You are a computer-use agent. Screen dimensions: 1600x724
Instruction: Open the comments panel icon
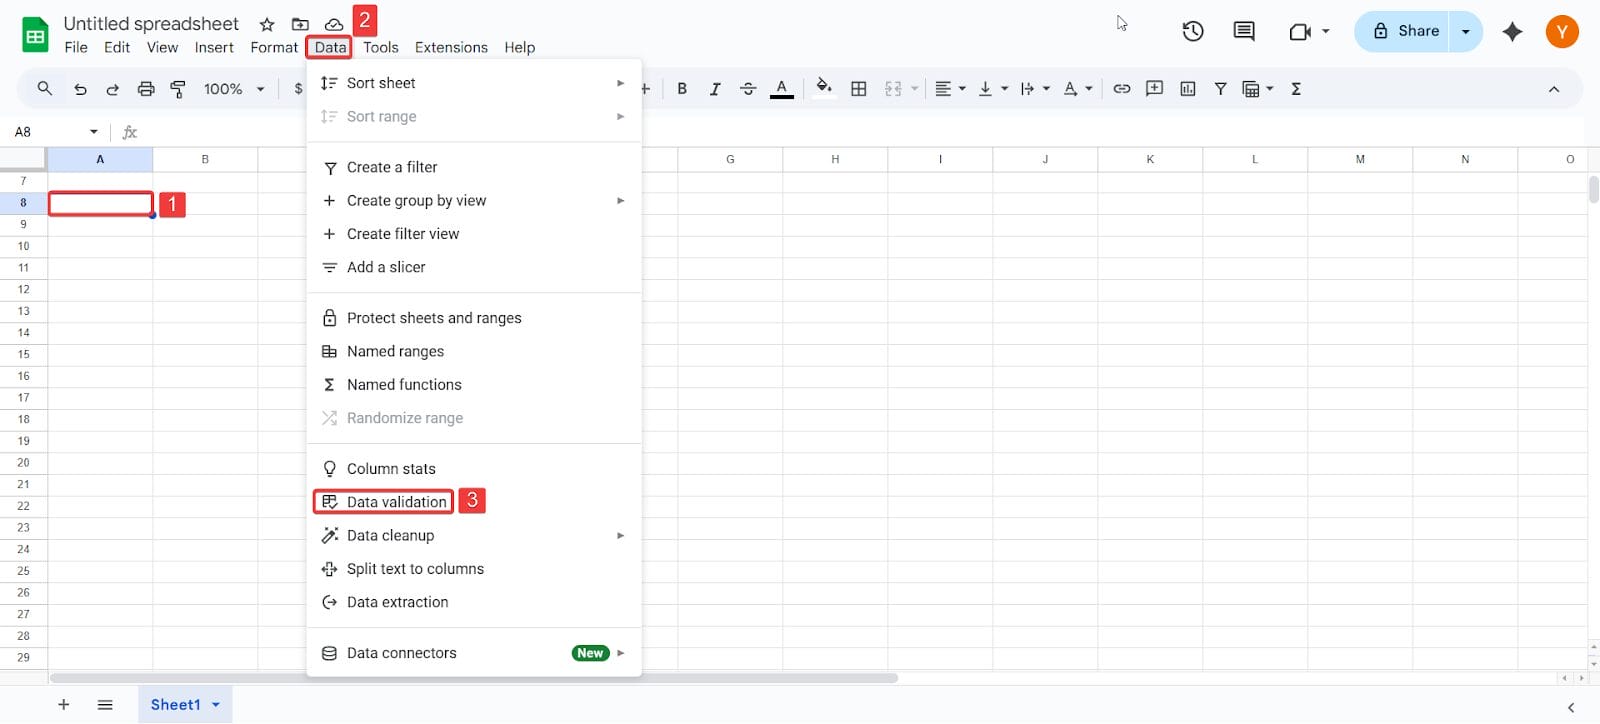(x=1244, y=31)
